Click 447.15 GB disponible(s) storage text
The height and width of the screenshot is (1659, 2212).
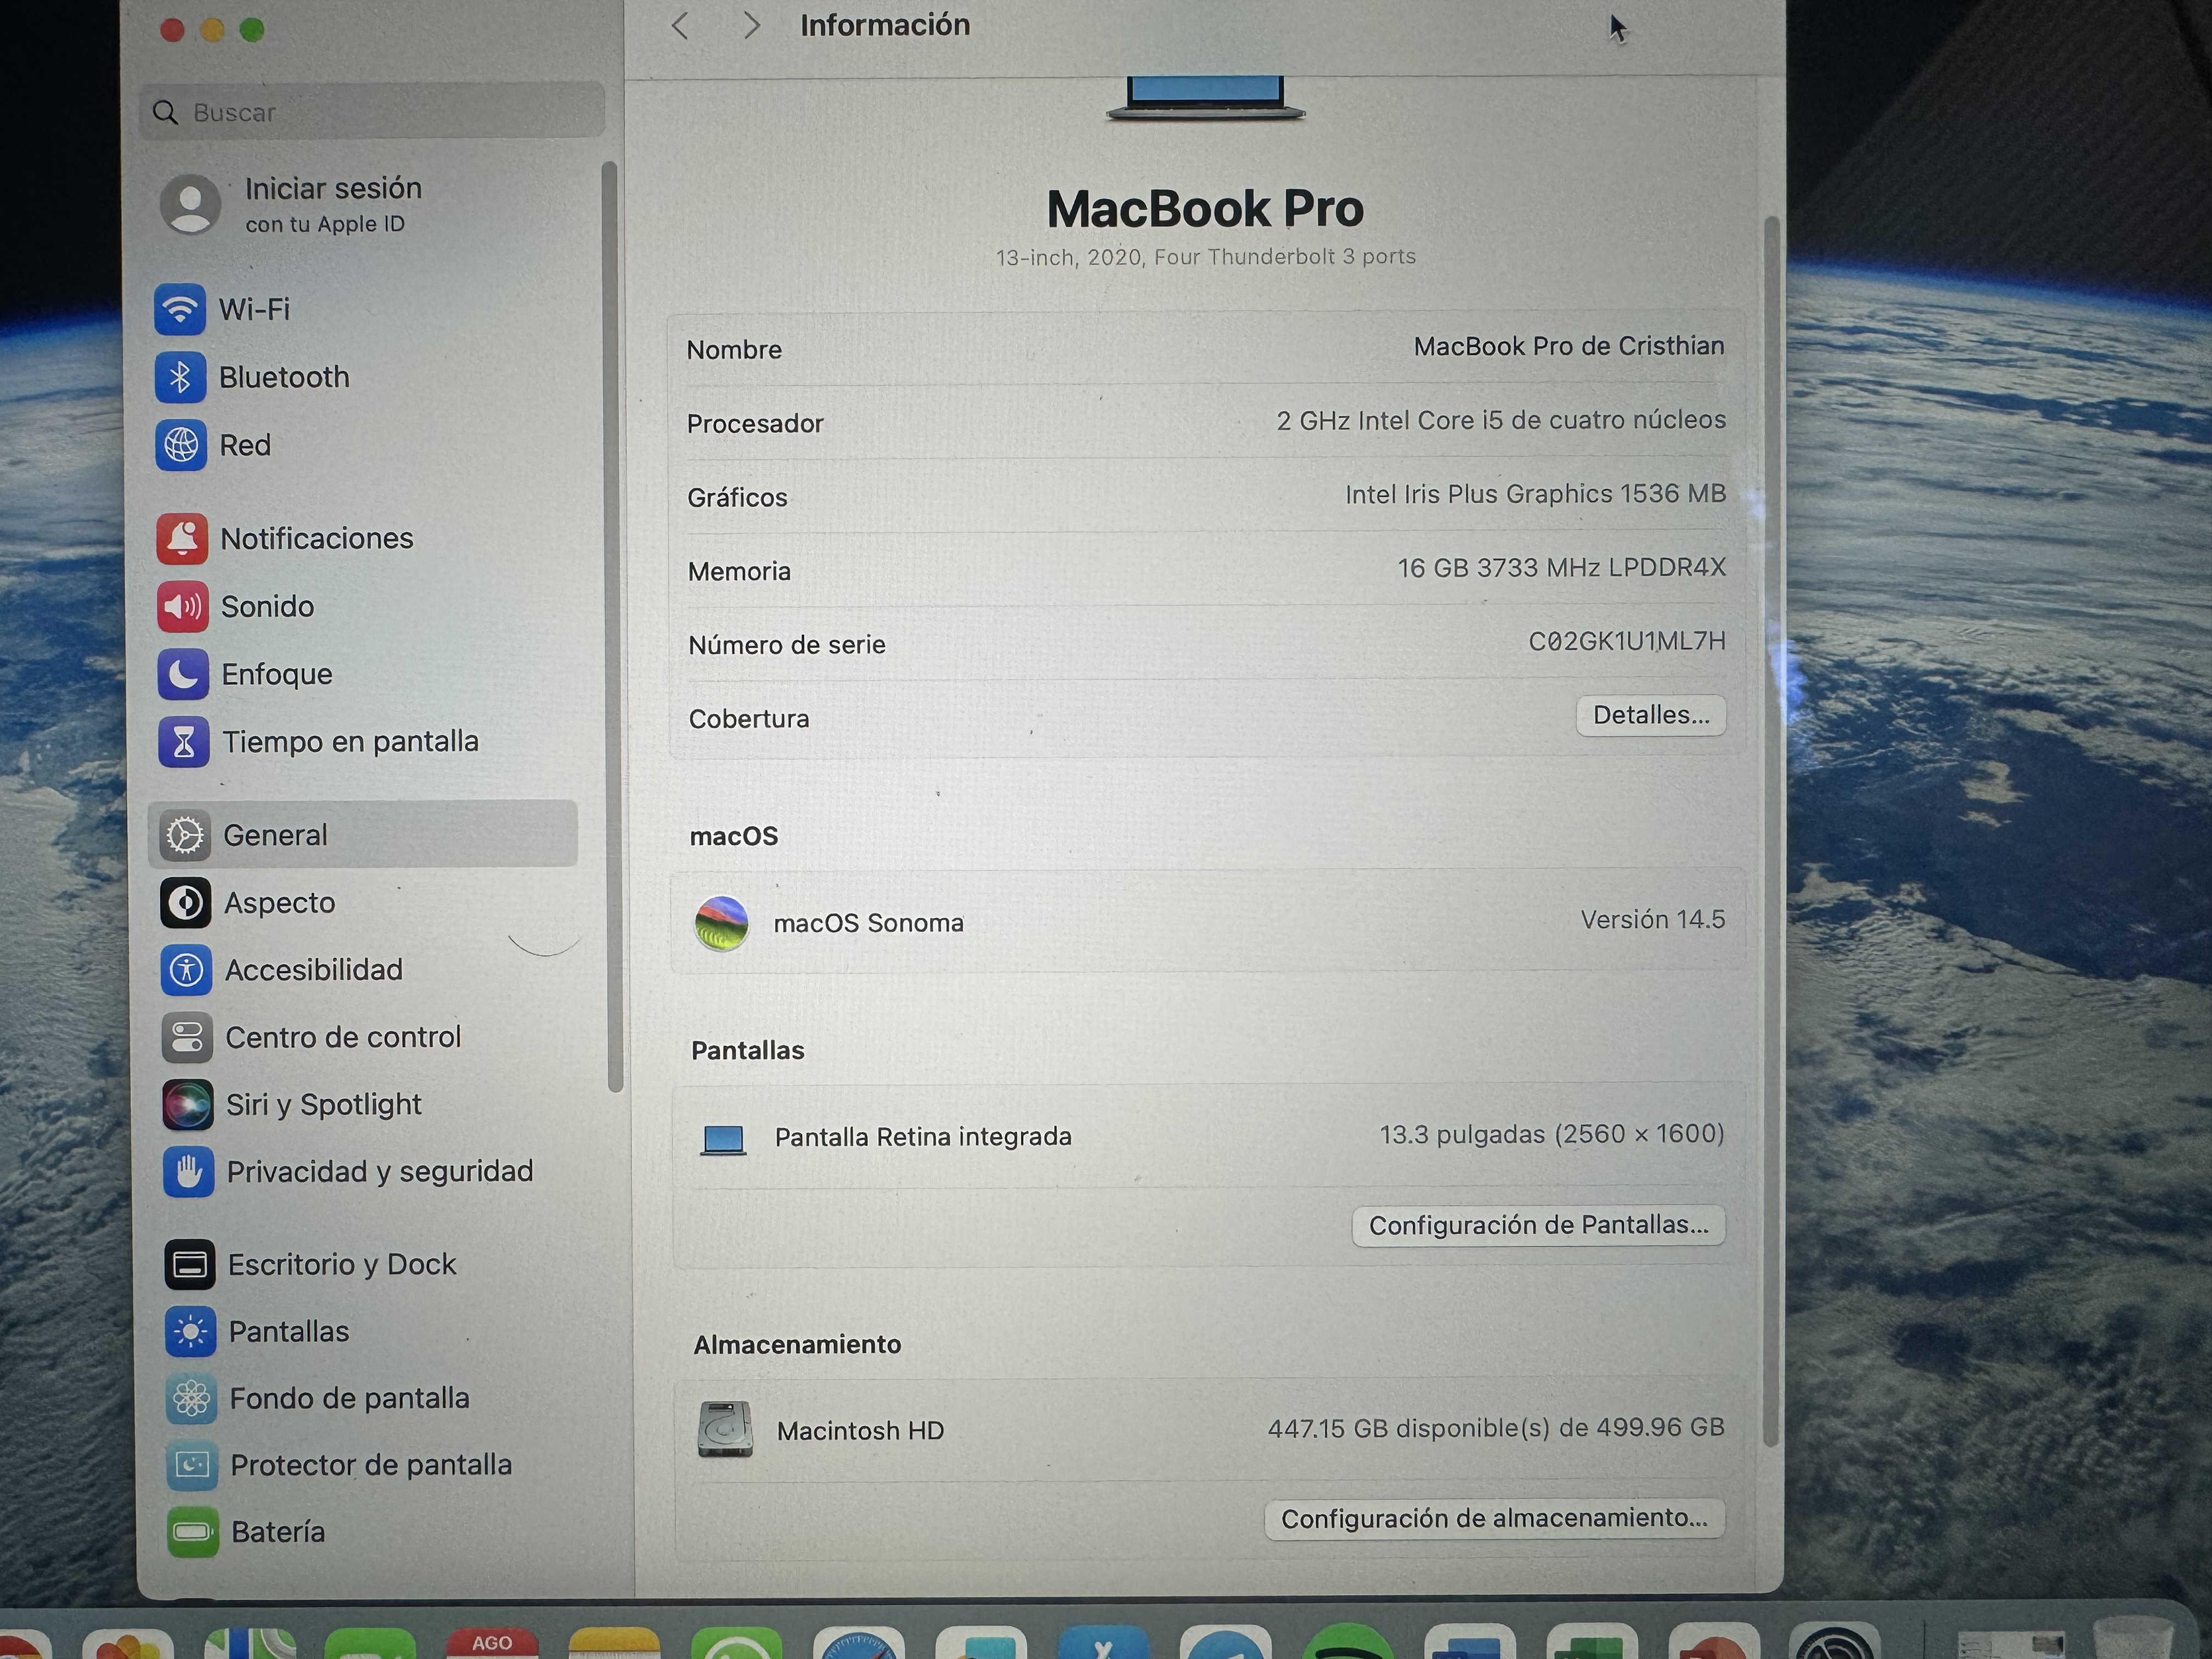coord(1496,1427)
